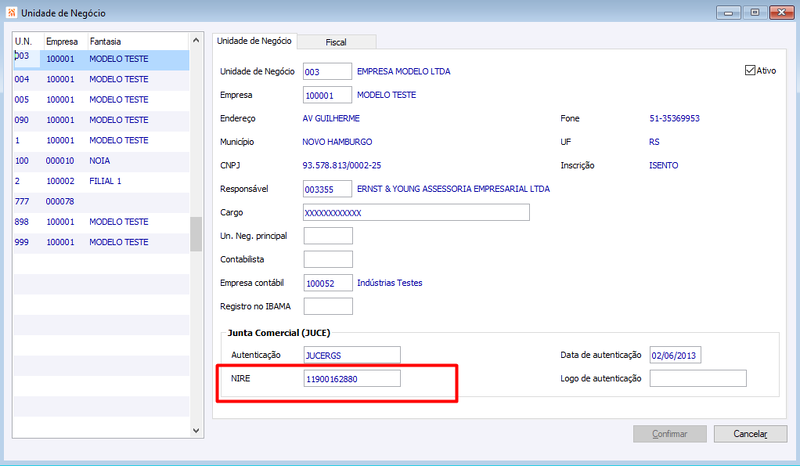Click the NIRE field 11900162880

tap(352, 379)
